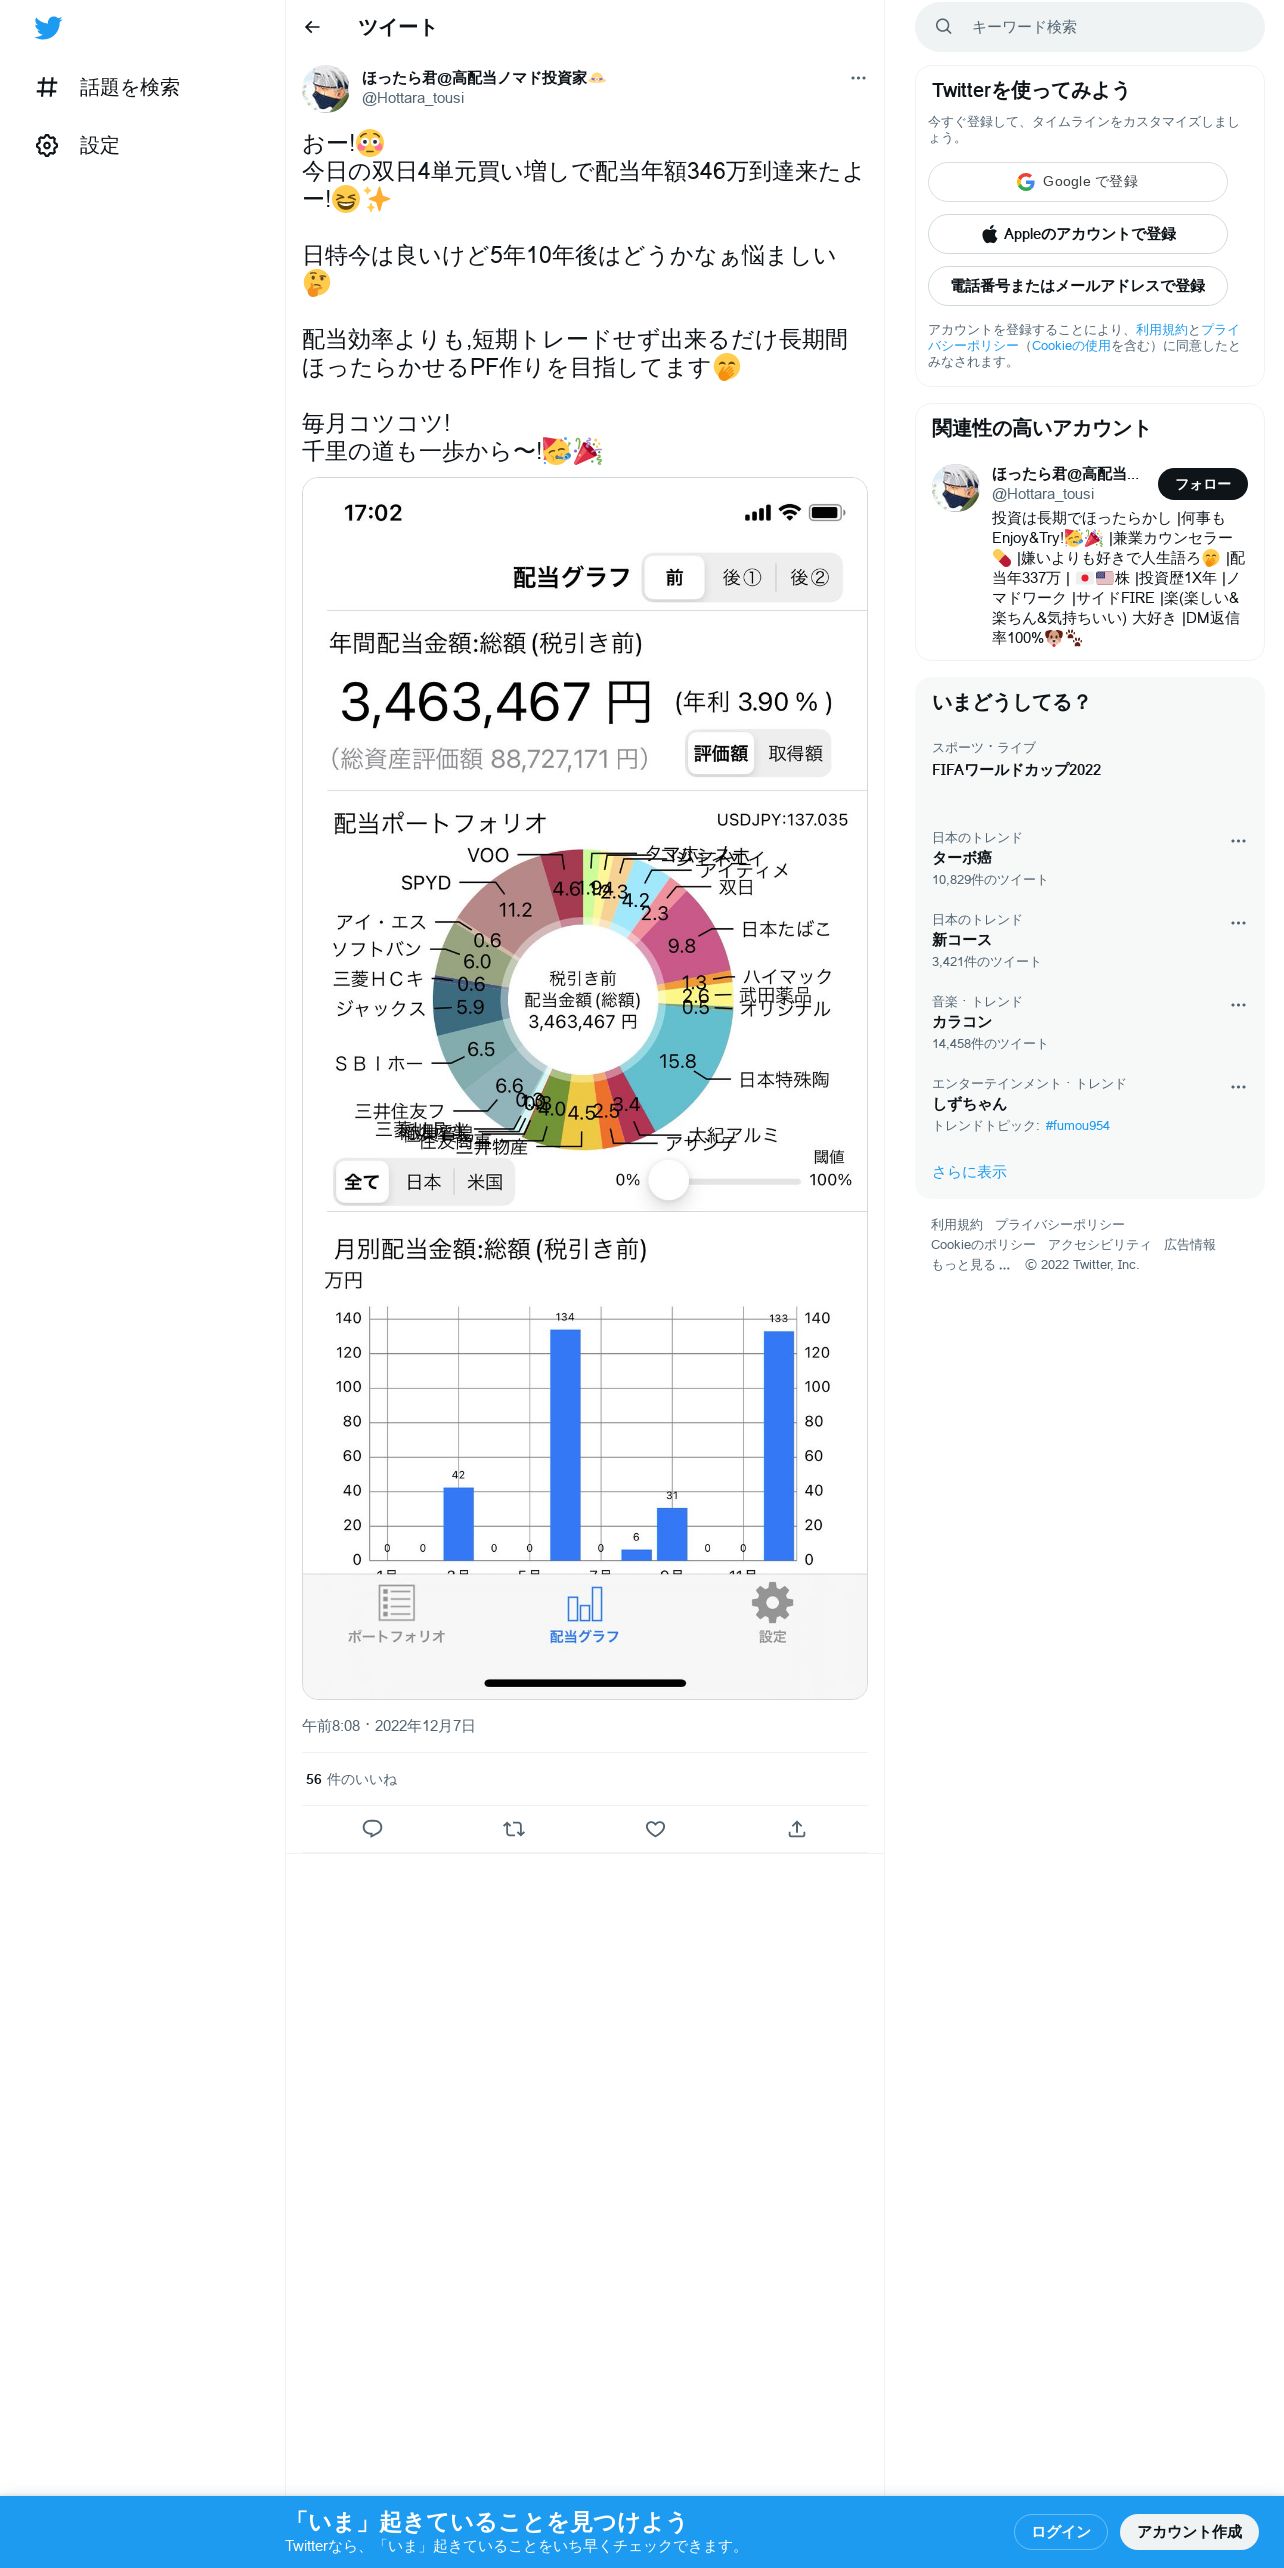View the 56 件のいいね likes list

coord(351,1779)
